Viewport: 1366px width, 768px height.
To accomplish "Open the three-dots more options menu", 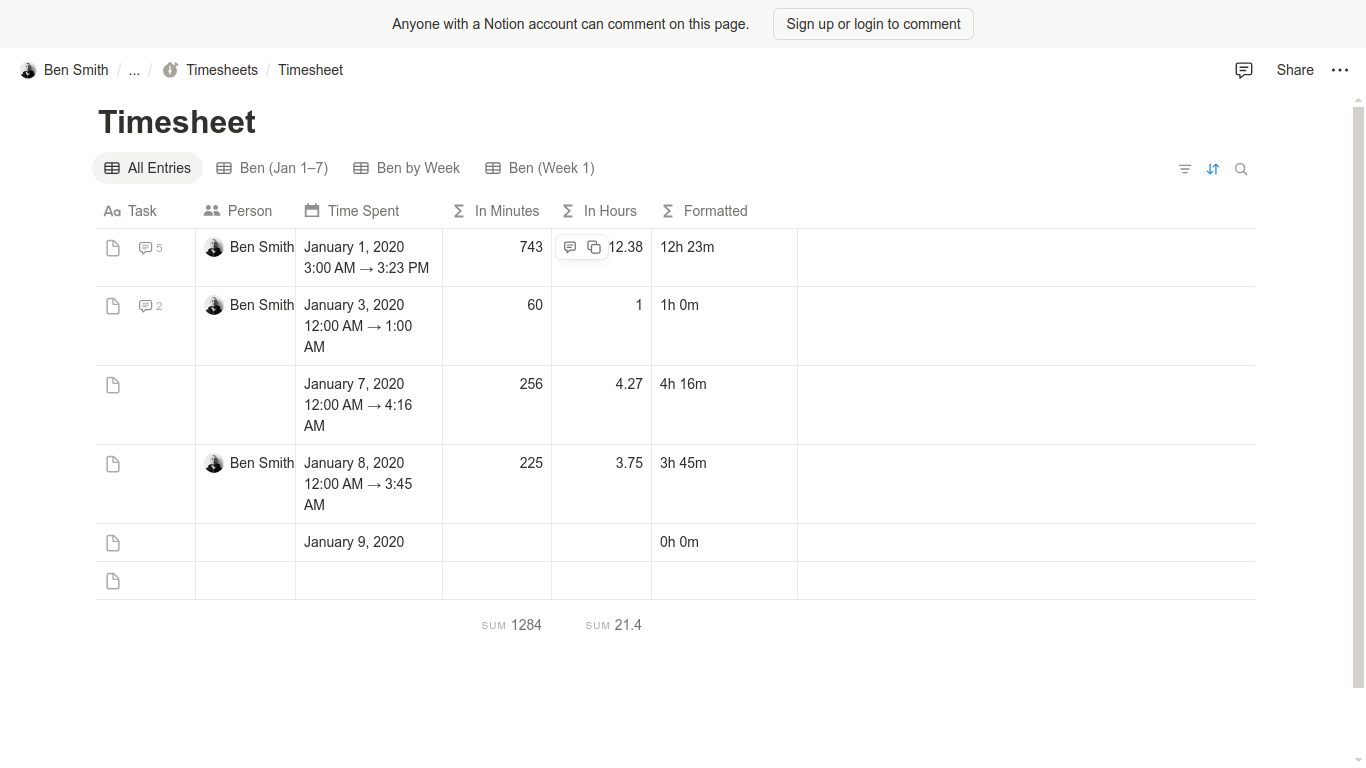I will point(1340,70).
